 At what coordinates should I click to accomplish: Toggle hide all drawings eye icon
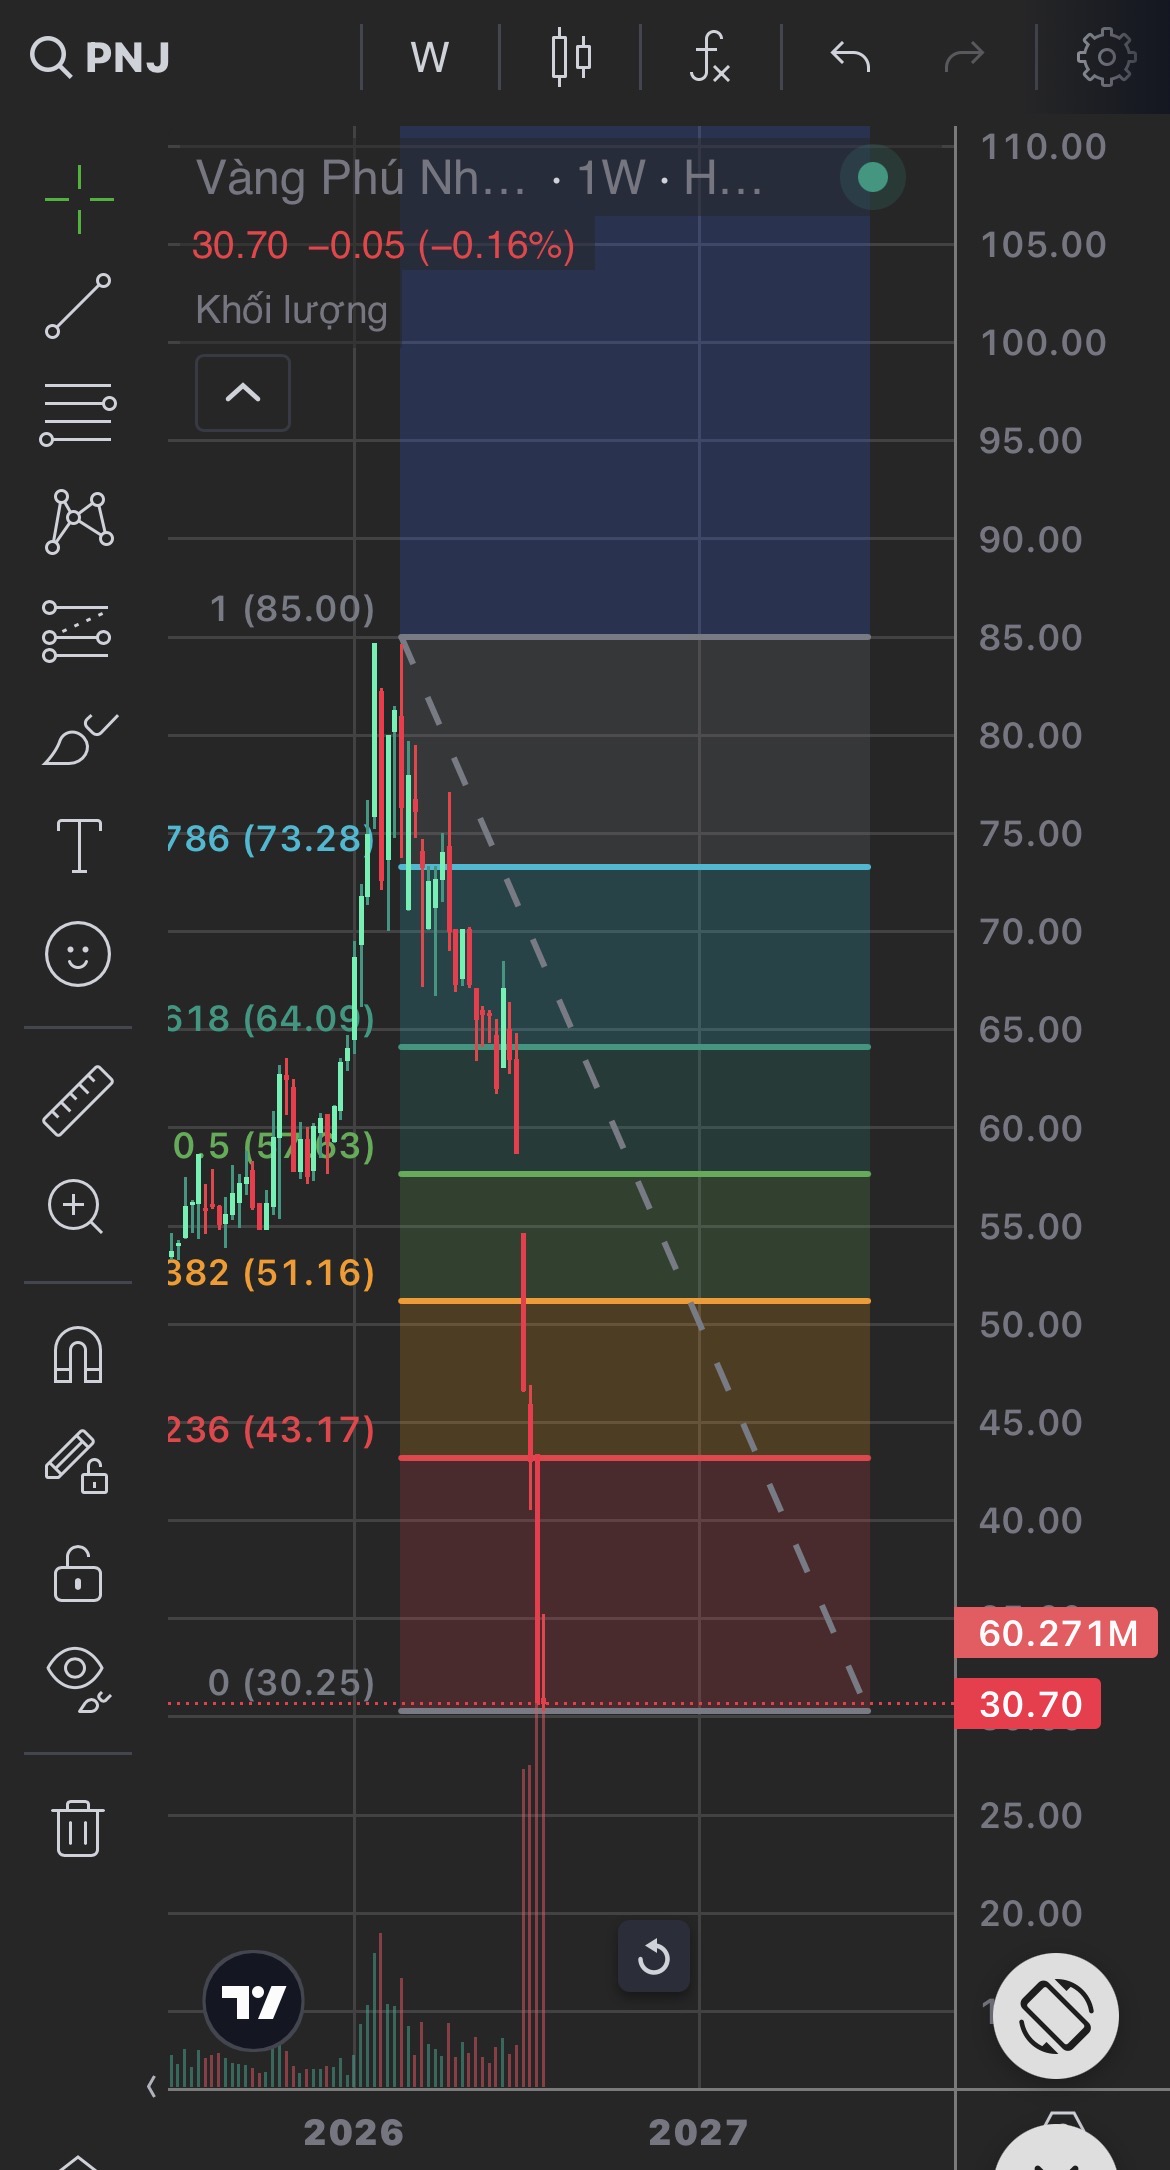pos(78,1682)
